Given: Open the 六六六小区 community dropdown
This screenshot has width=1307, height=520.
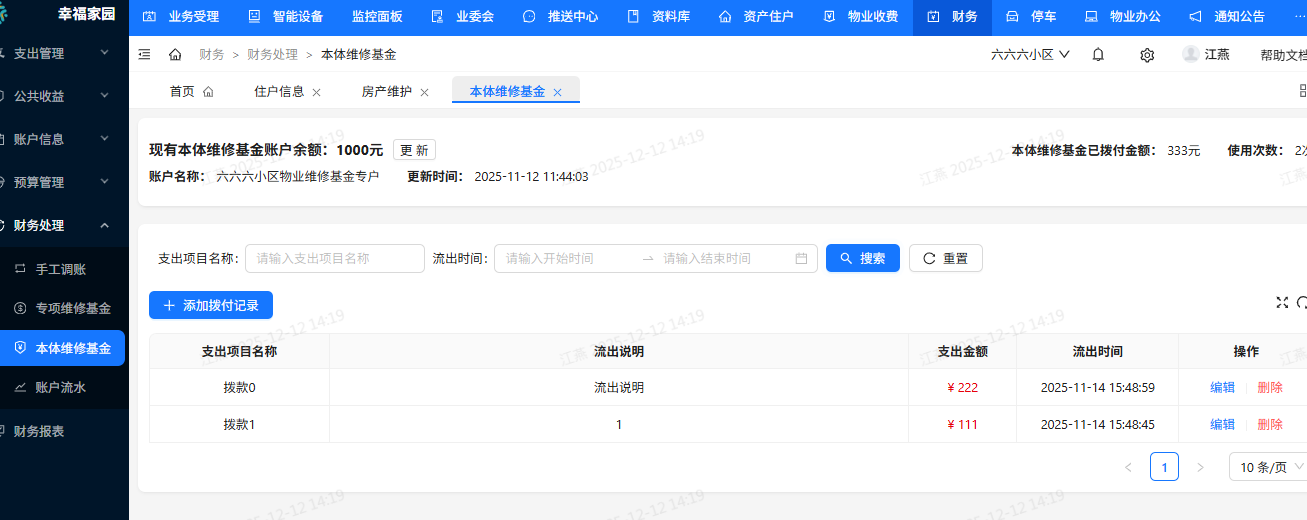Looking at the screenshot, I should (1030, 55).
